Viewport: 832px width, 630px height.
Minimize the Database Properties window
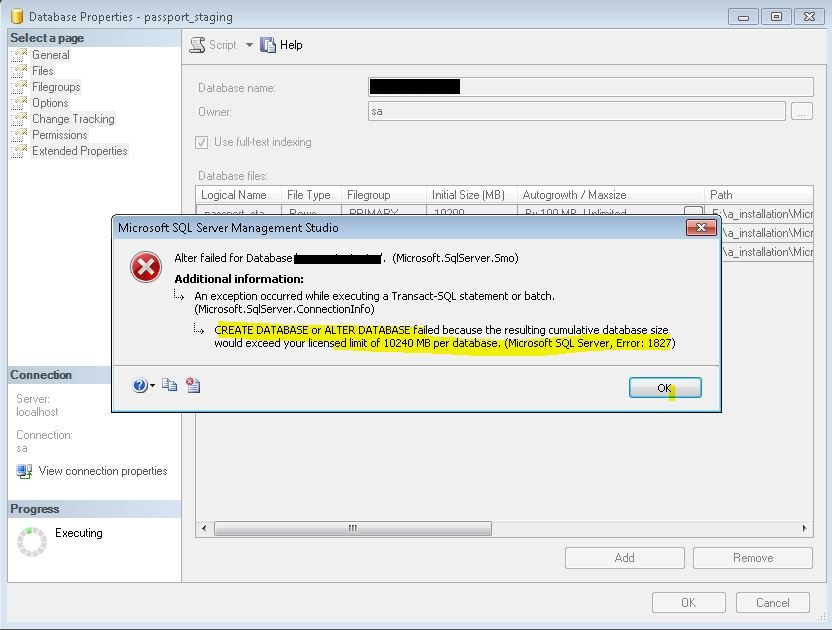(x=743, y=17)
